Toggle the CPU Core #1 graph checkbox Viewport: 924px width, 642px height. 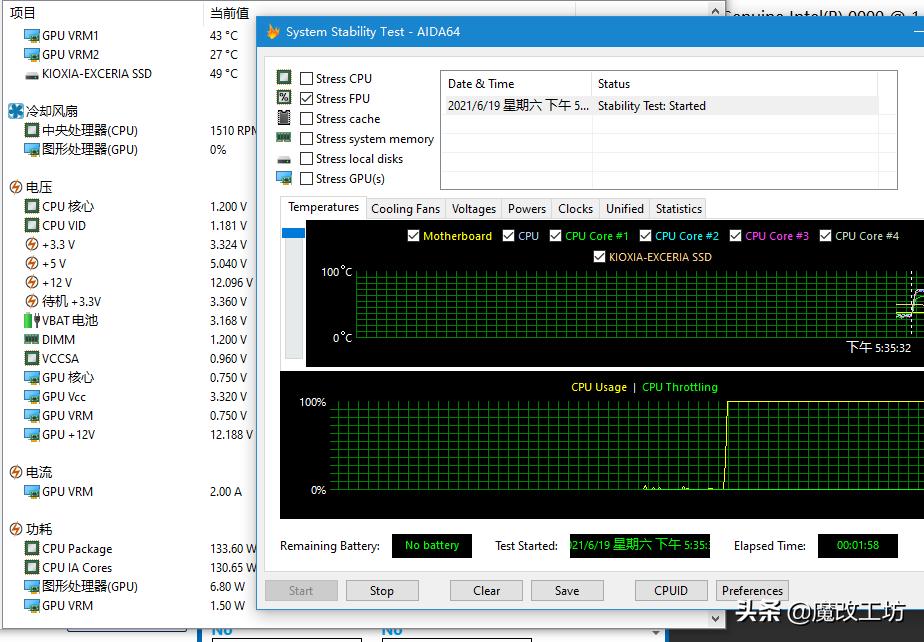tap(556, 236)
